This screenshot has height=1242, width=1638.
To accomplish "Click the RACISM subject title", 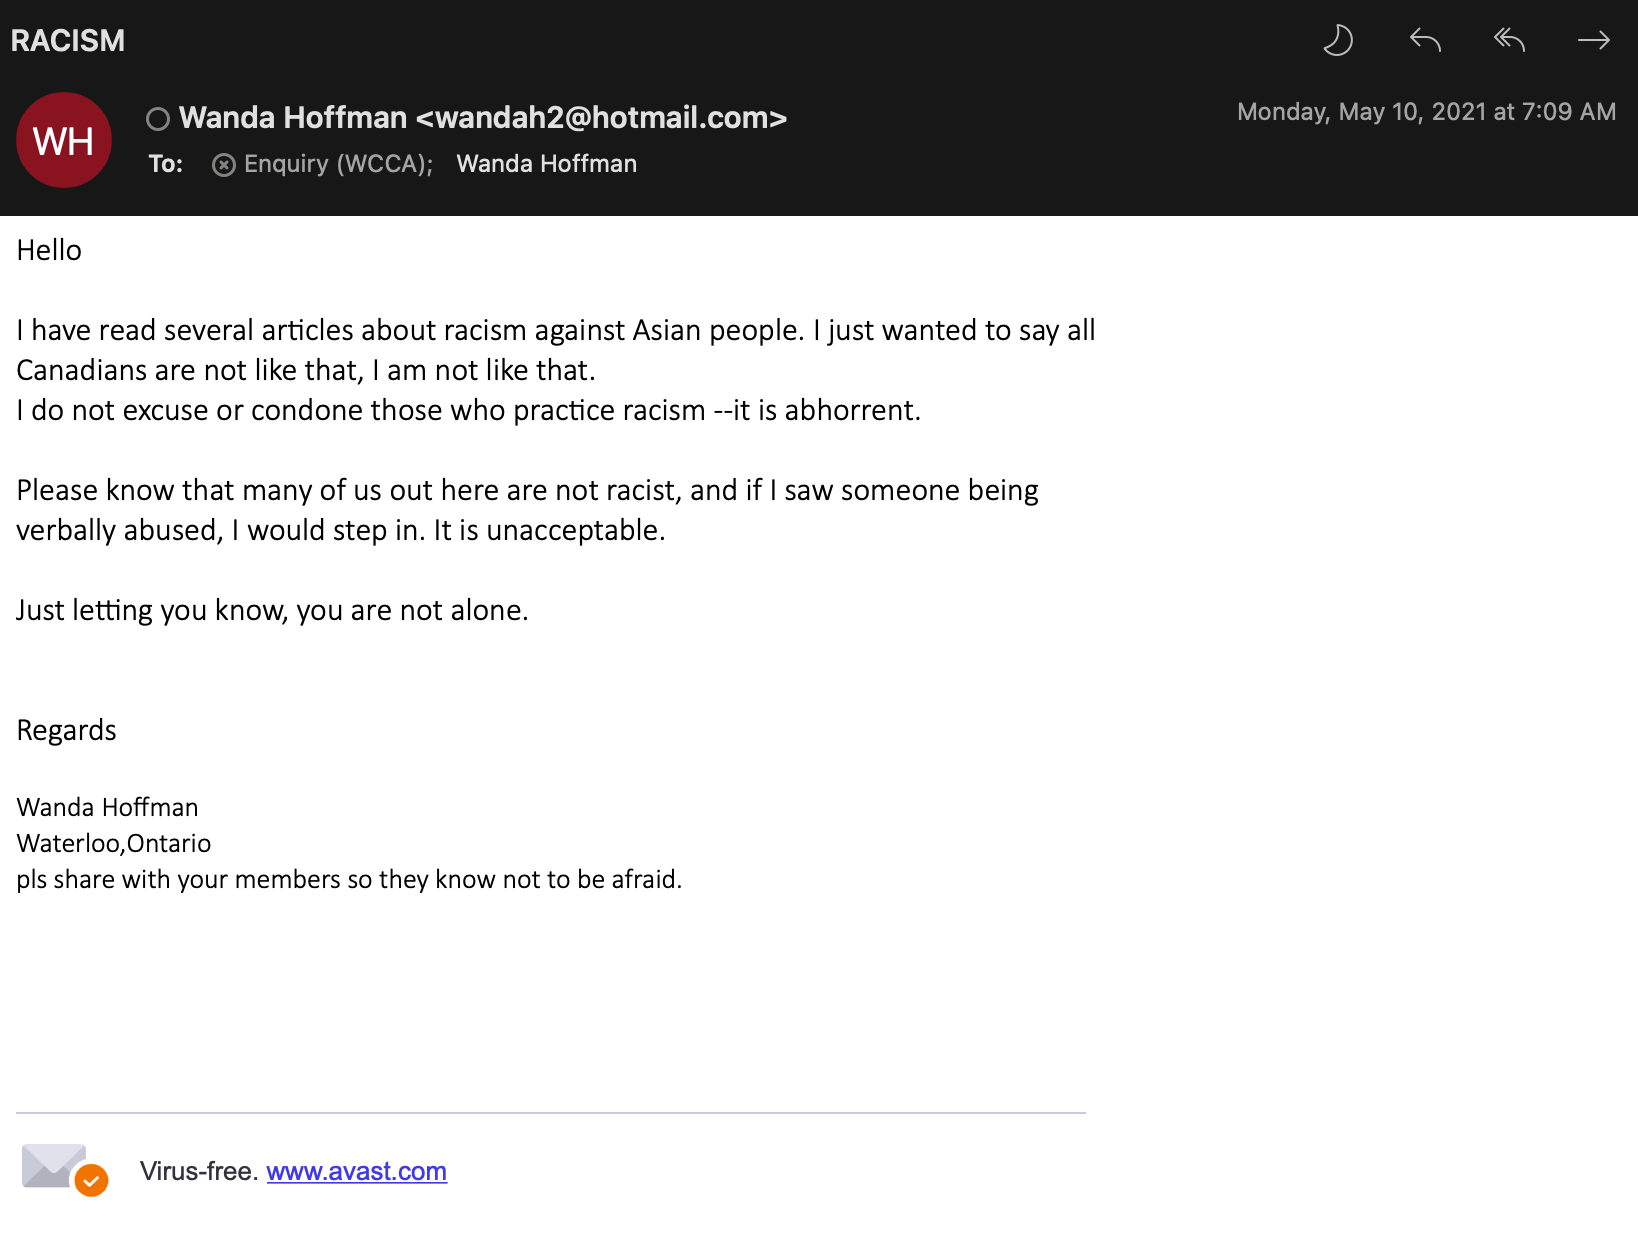I will pos(68,41).
